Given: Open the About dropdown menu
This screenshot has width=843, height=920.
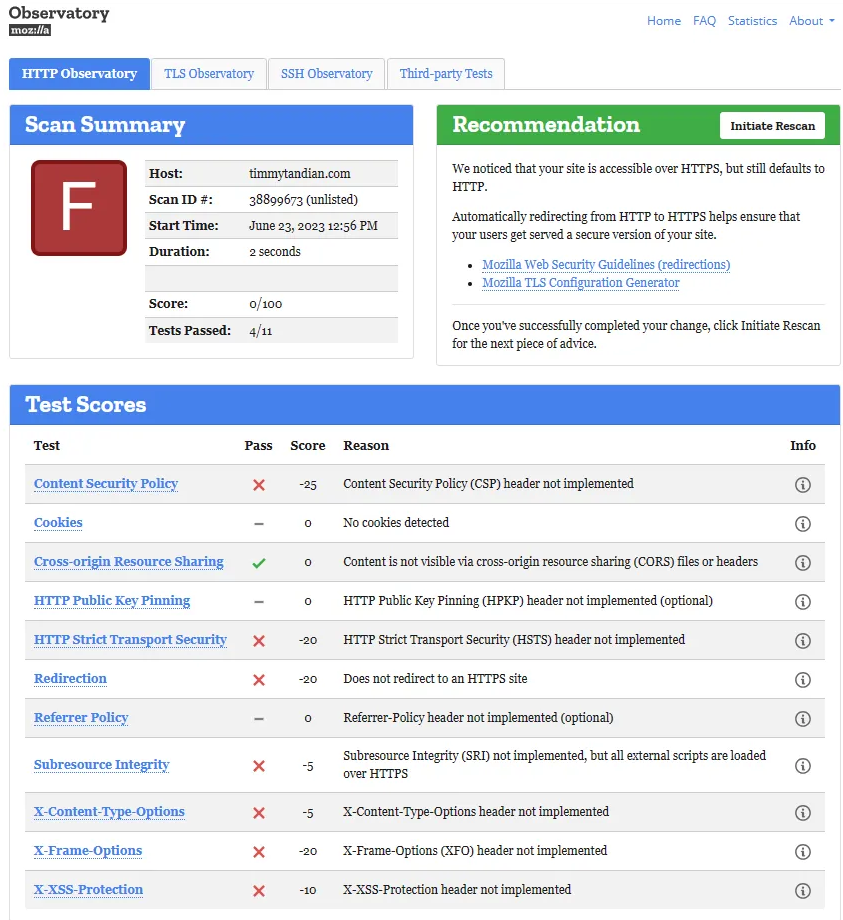Looking at the screenshot, I should (x=811, y=20).
